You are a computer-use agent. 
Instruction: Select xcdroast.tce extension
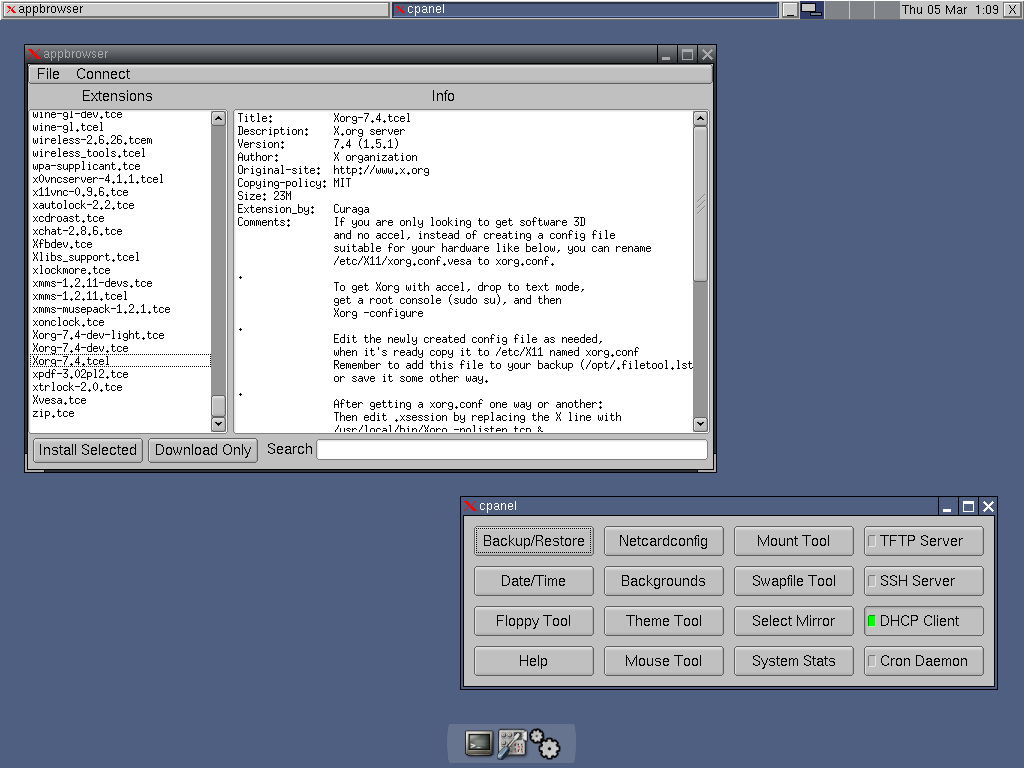point(121,219)
